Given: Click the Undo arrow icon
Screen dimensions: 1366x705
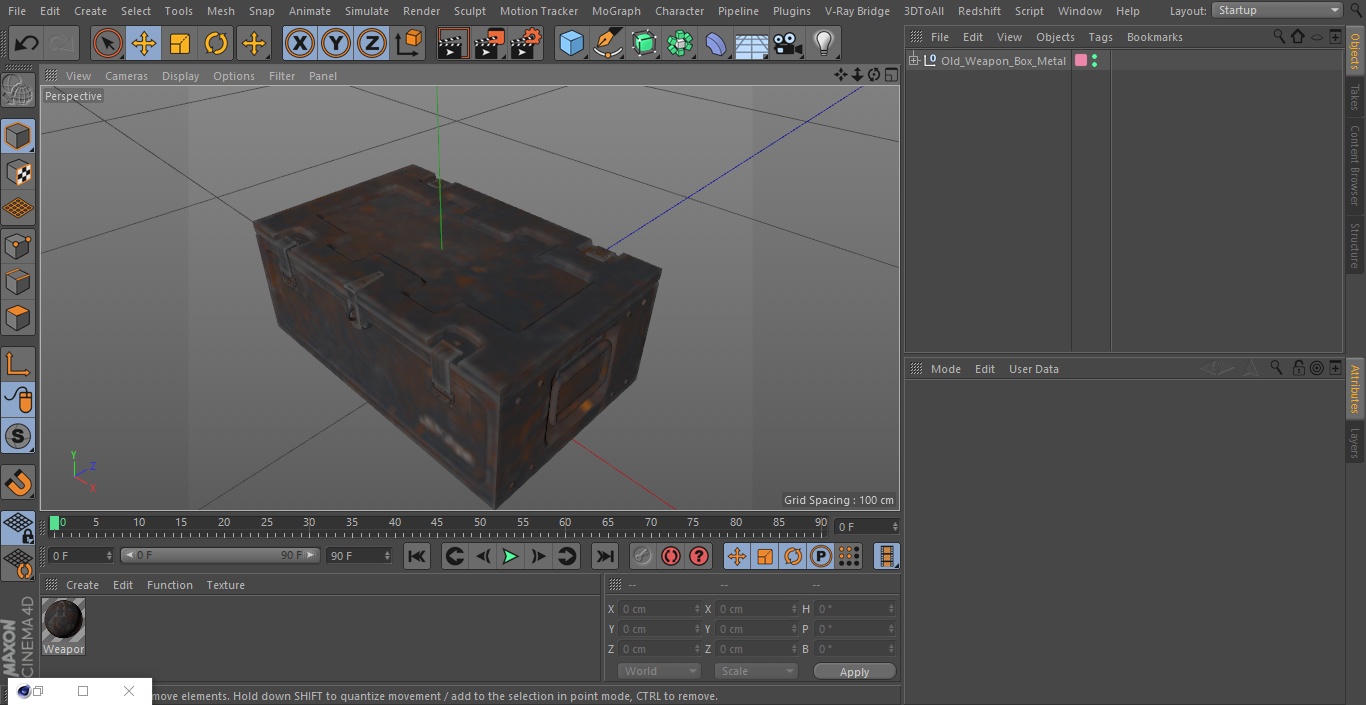Looking at the screenshot, I should pyautogui.click(x=26, y=43).
